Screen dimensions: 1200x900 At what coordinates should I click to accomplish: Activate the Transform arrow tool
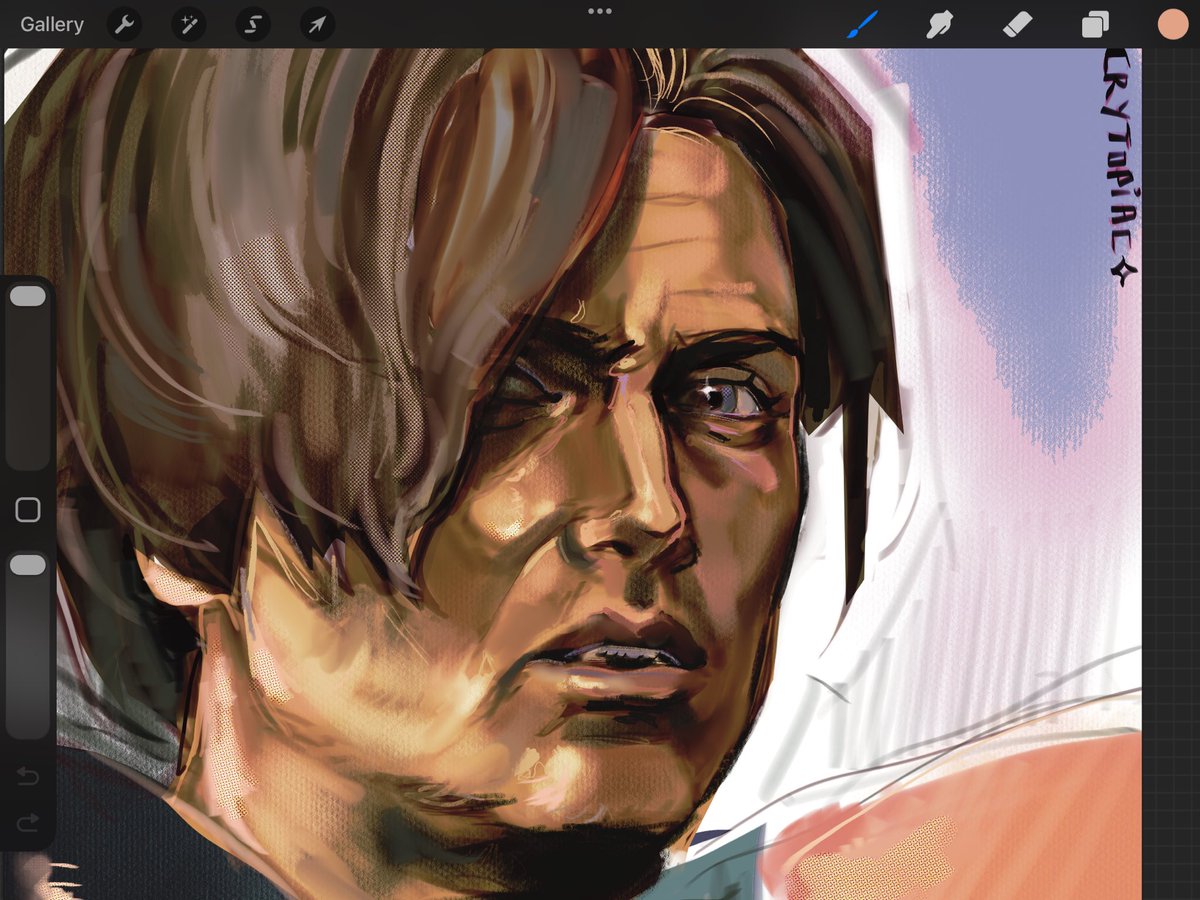click(317, 25)
